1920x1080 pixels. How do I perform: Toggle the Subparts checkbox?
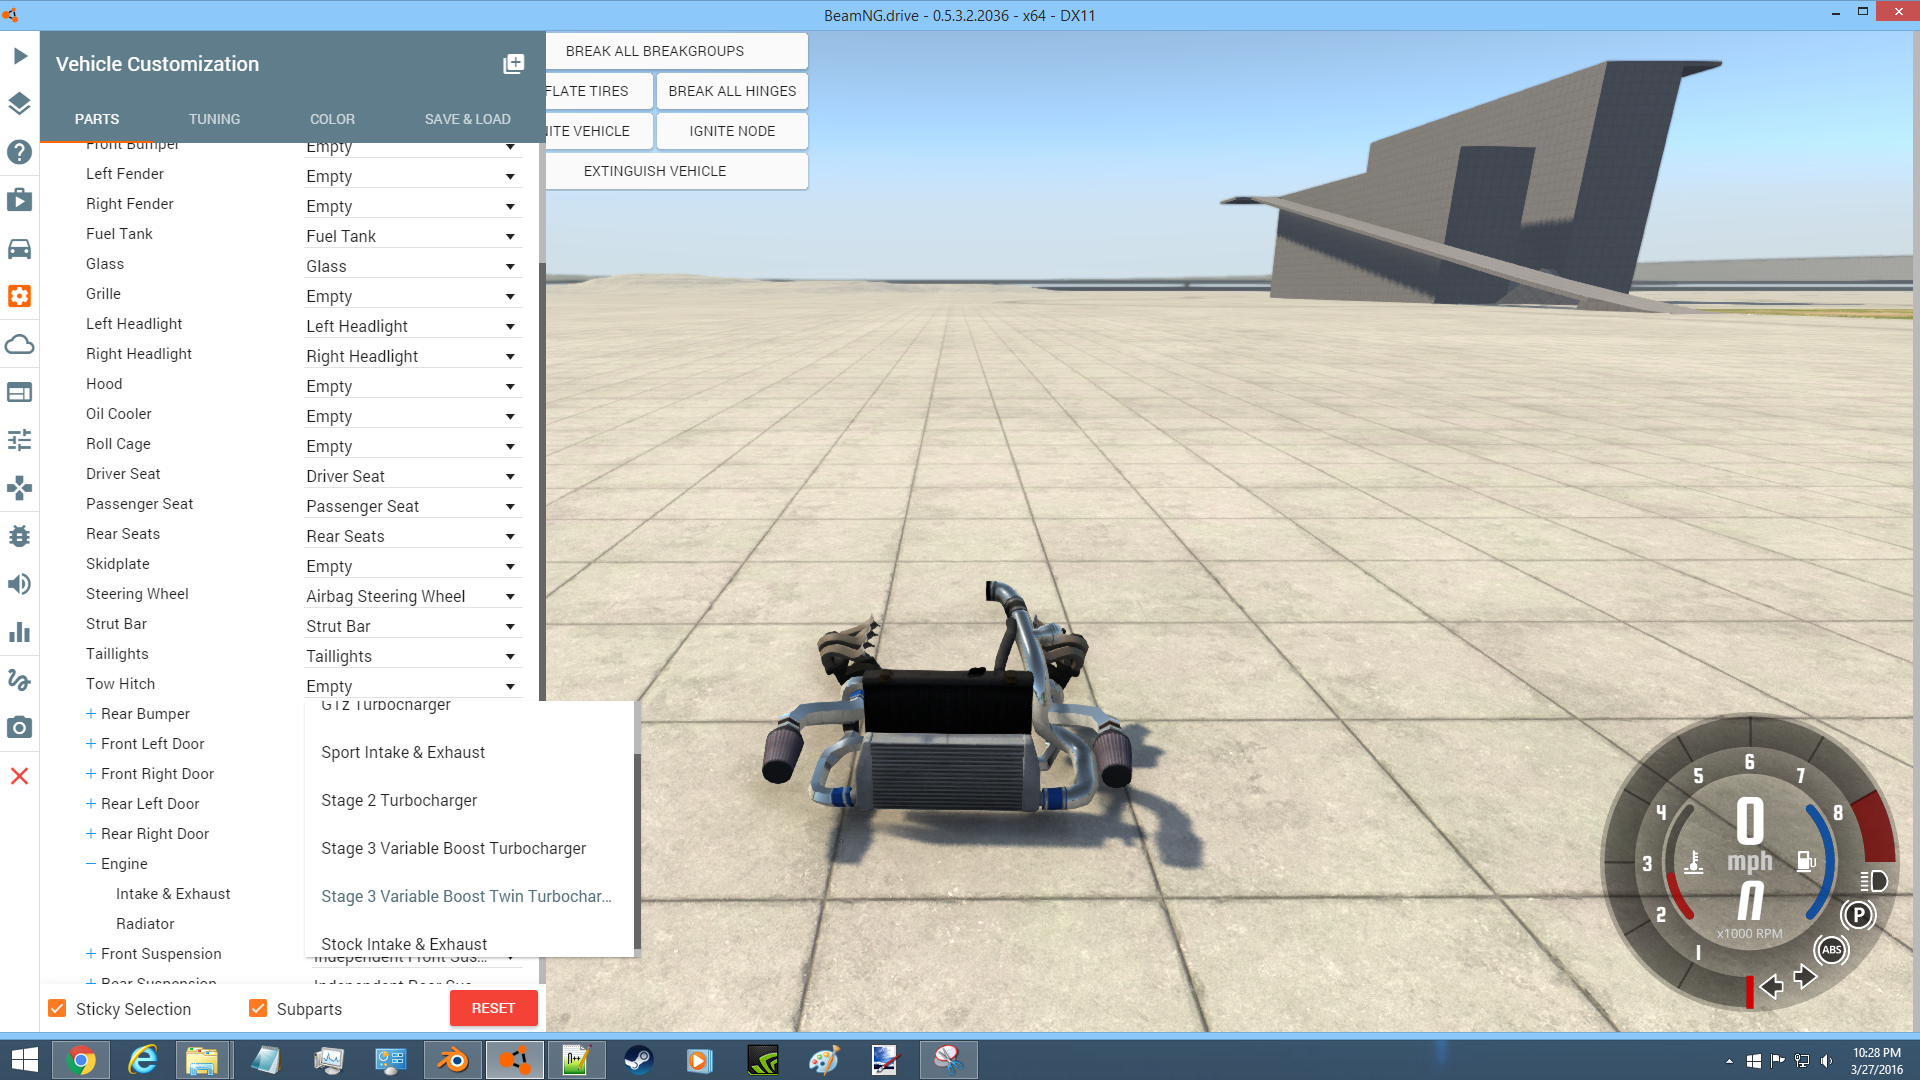pyautogui.click(x=258, y=1008)
